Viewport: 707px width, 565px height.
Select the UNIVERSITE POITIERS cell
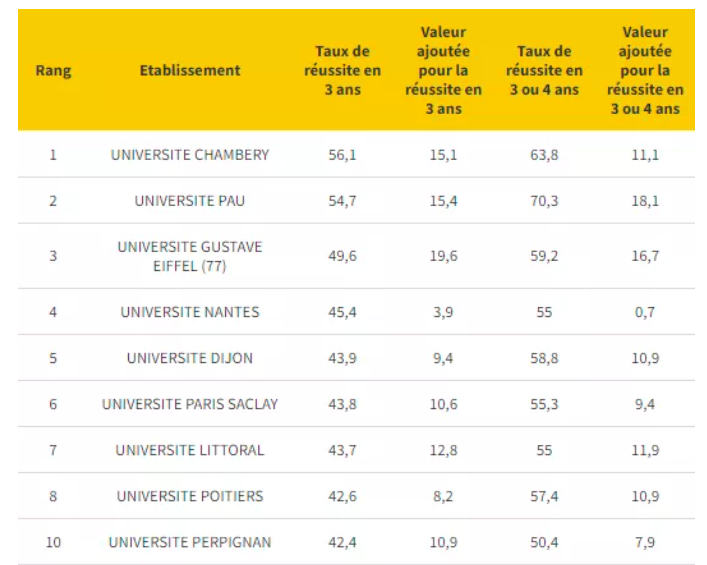pos(190,496)
